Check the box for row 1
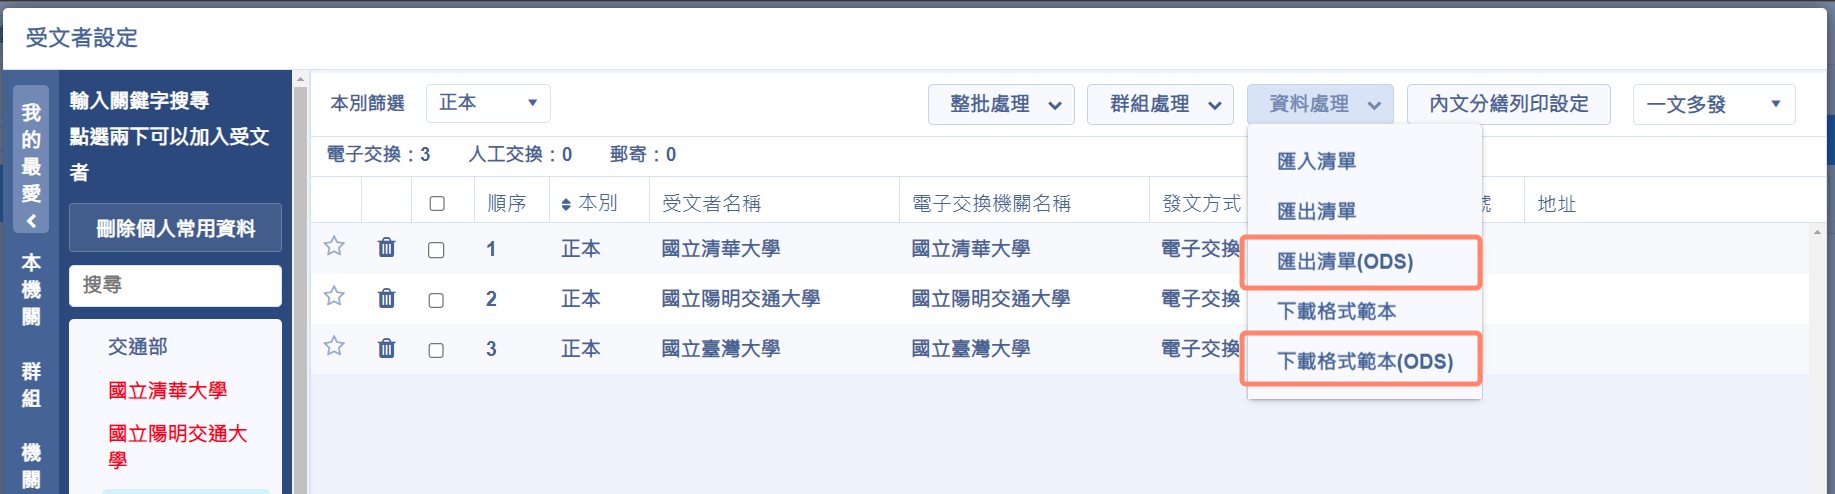This screenshot has height=494, width=1835. pos(436,250)
